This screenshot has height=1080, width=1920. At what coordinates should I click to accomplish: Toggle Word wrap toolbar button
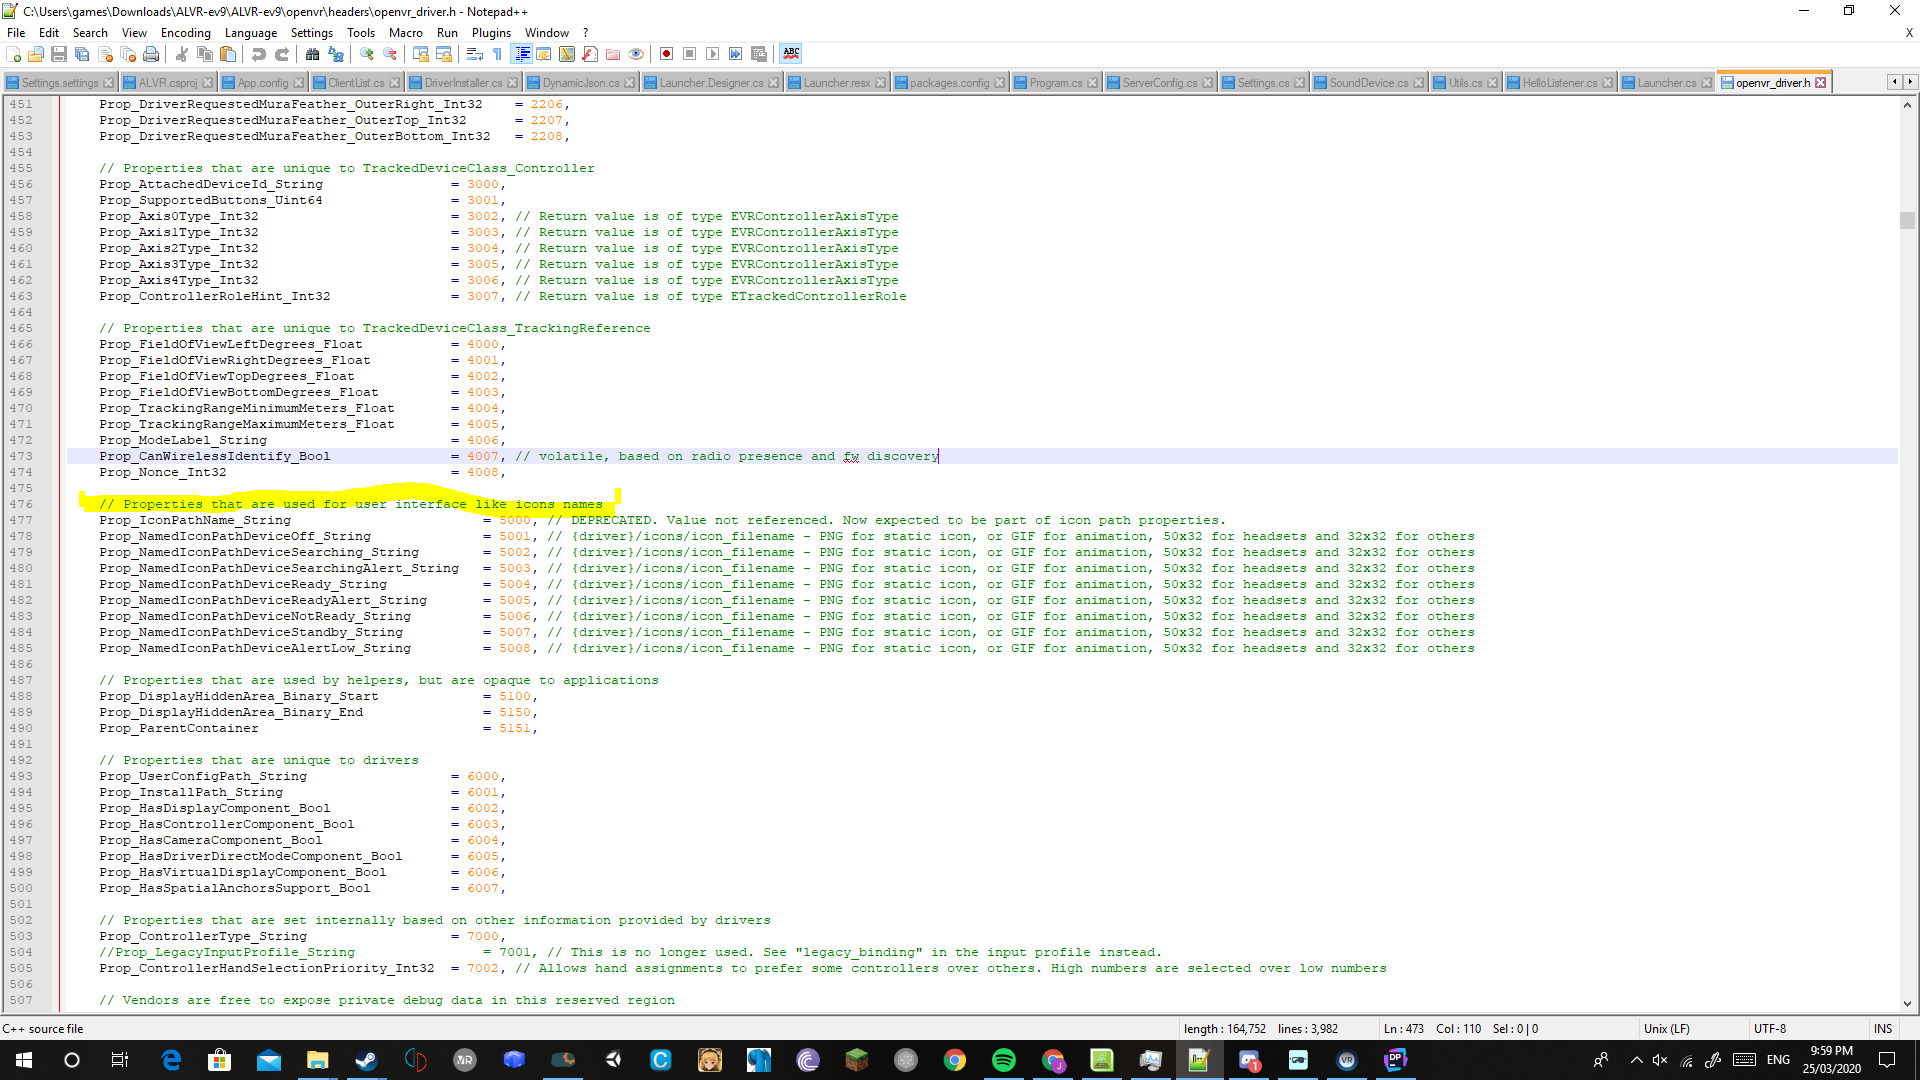(x=475, y=54)
